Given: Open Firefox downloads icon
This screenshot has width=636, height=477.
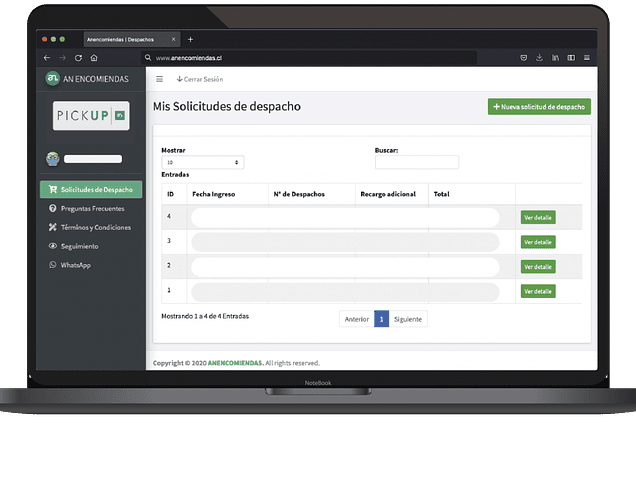Looking at the screenshot, I should [540, 58].
